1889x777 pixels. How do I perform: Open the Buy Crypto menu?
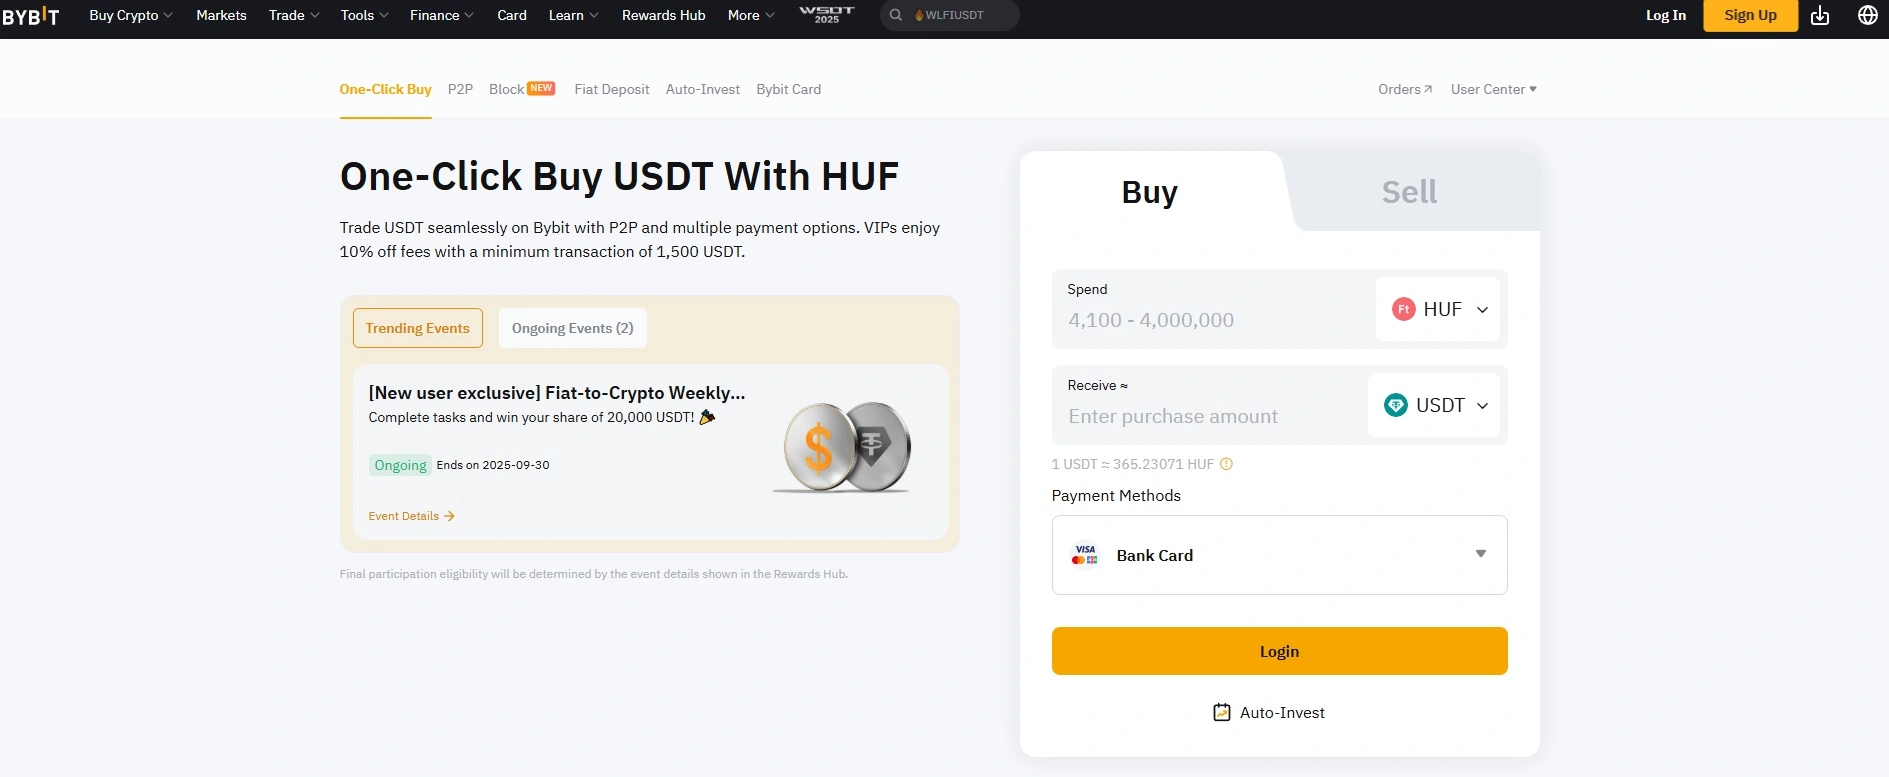130,15
